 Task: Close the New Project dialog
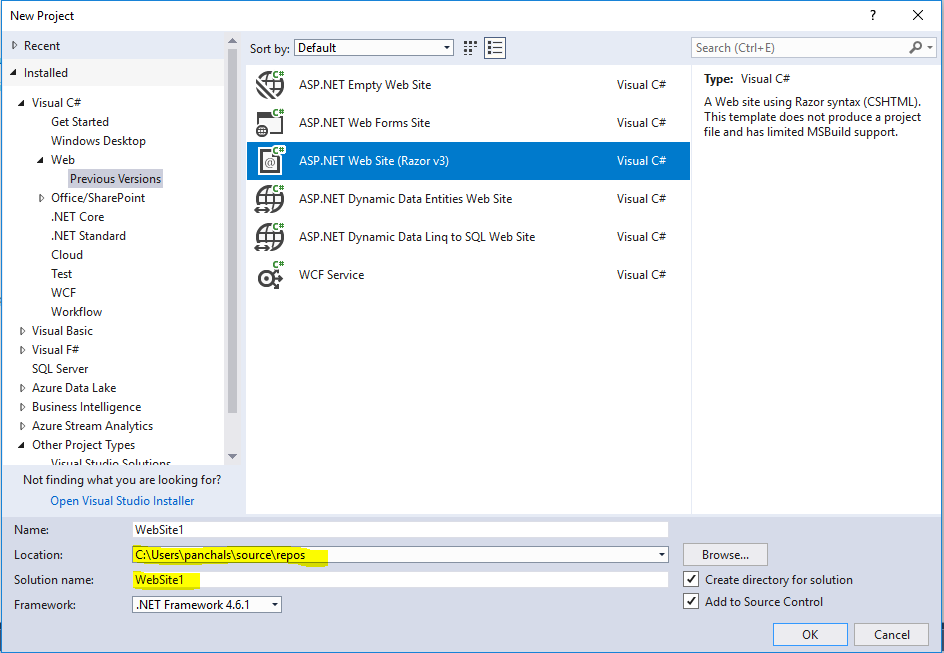[x=918, y=16]
